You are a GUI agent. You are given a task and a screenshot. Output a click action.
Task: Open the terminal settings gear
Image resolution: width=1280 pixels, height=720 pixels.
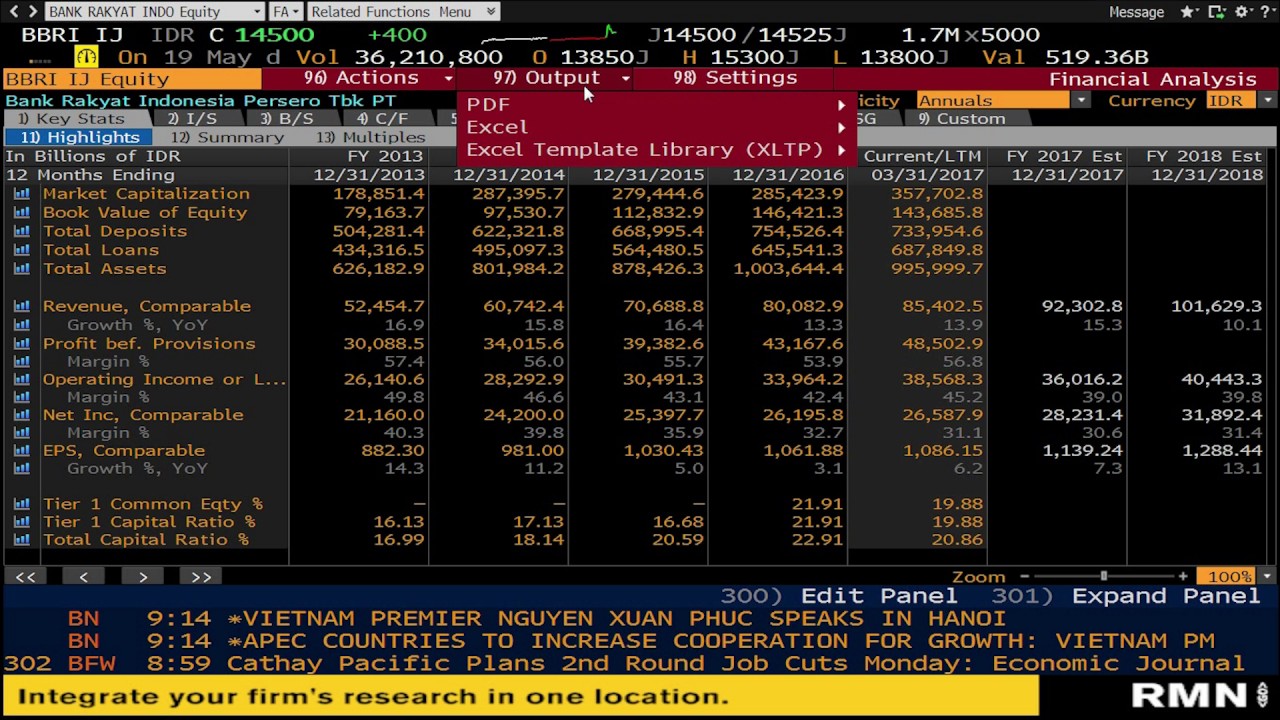[x=1245, y=12]
